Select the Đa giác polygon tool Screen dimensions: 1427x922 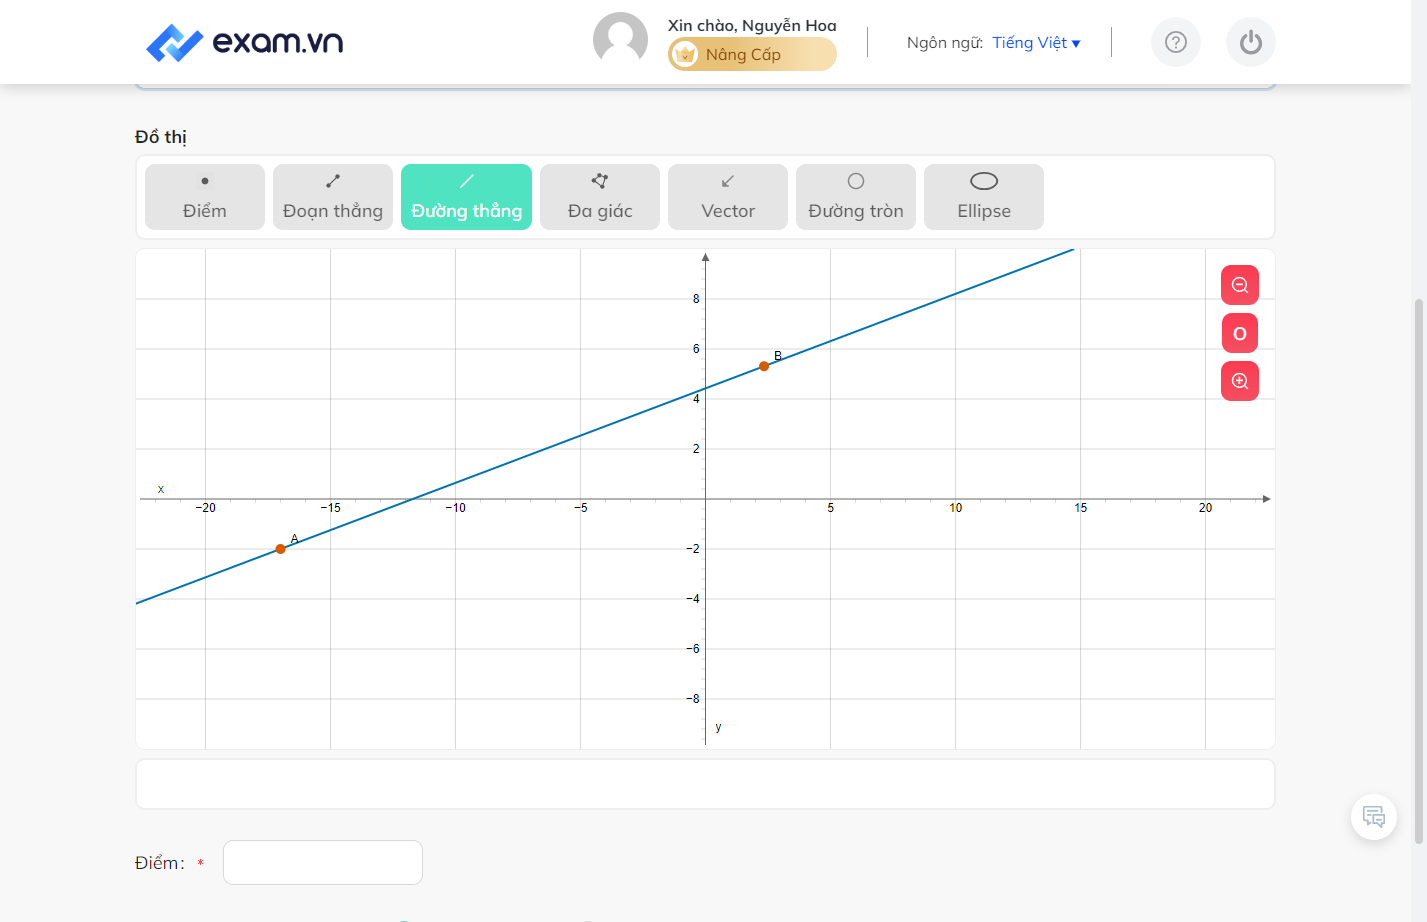600,197
